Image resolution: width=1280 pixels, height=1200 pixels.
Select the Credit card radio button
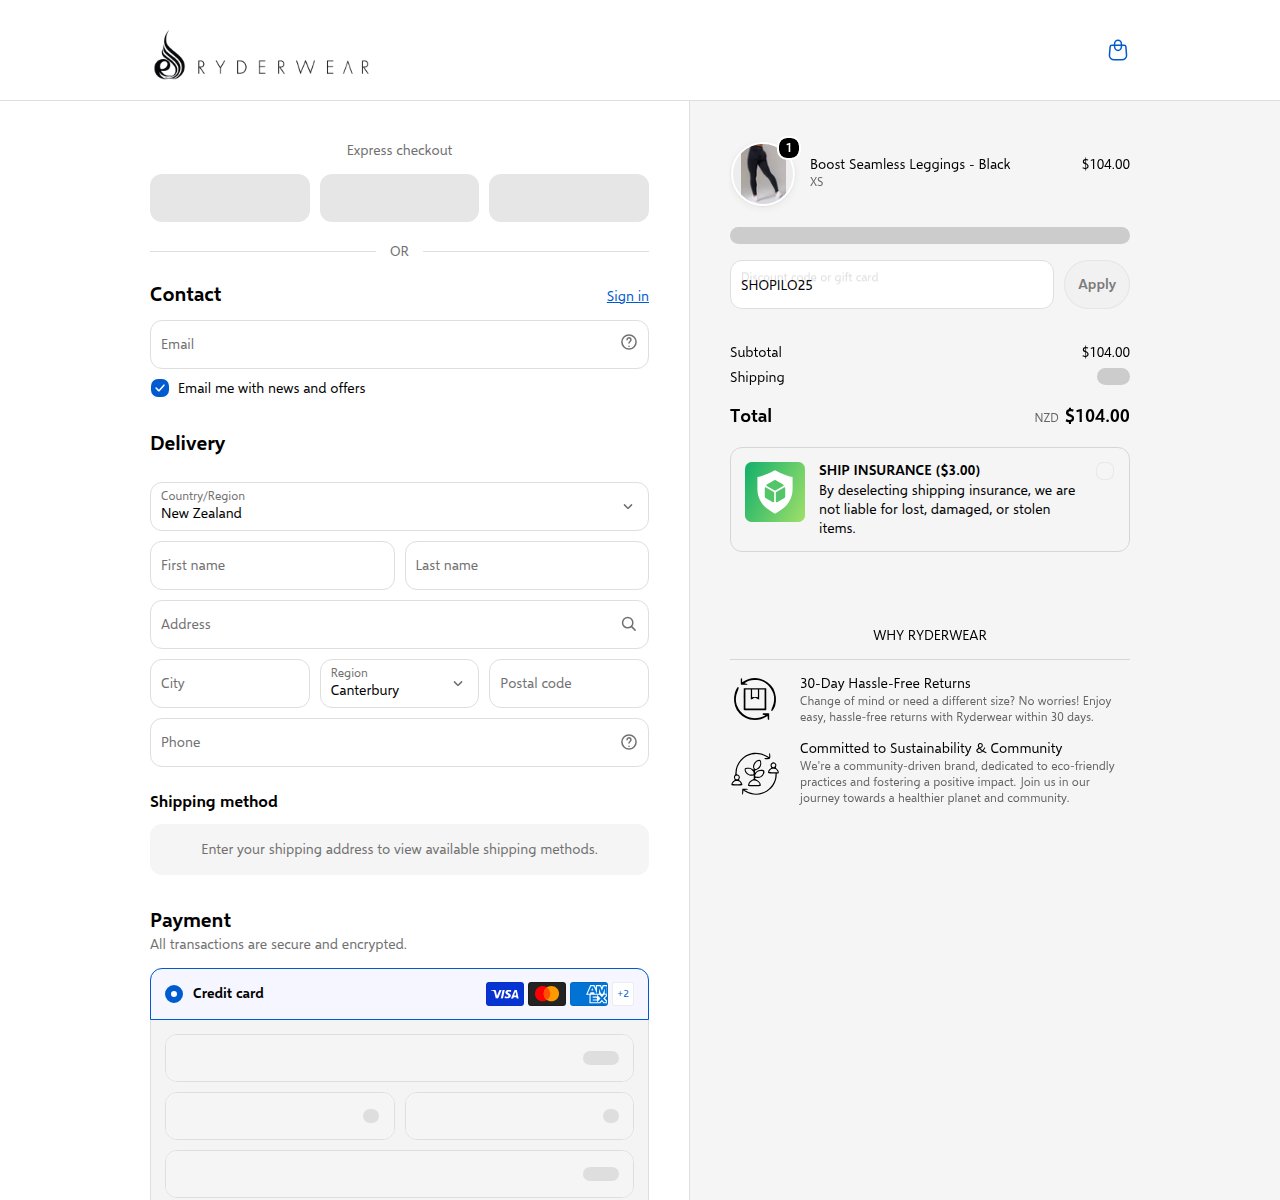174,994
